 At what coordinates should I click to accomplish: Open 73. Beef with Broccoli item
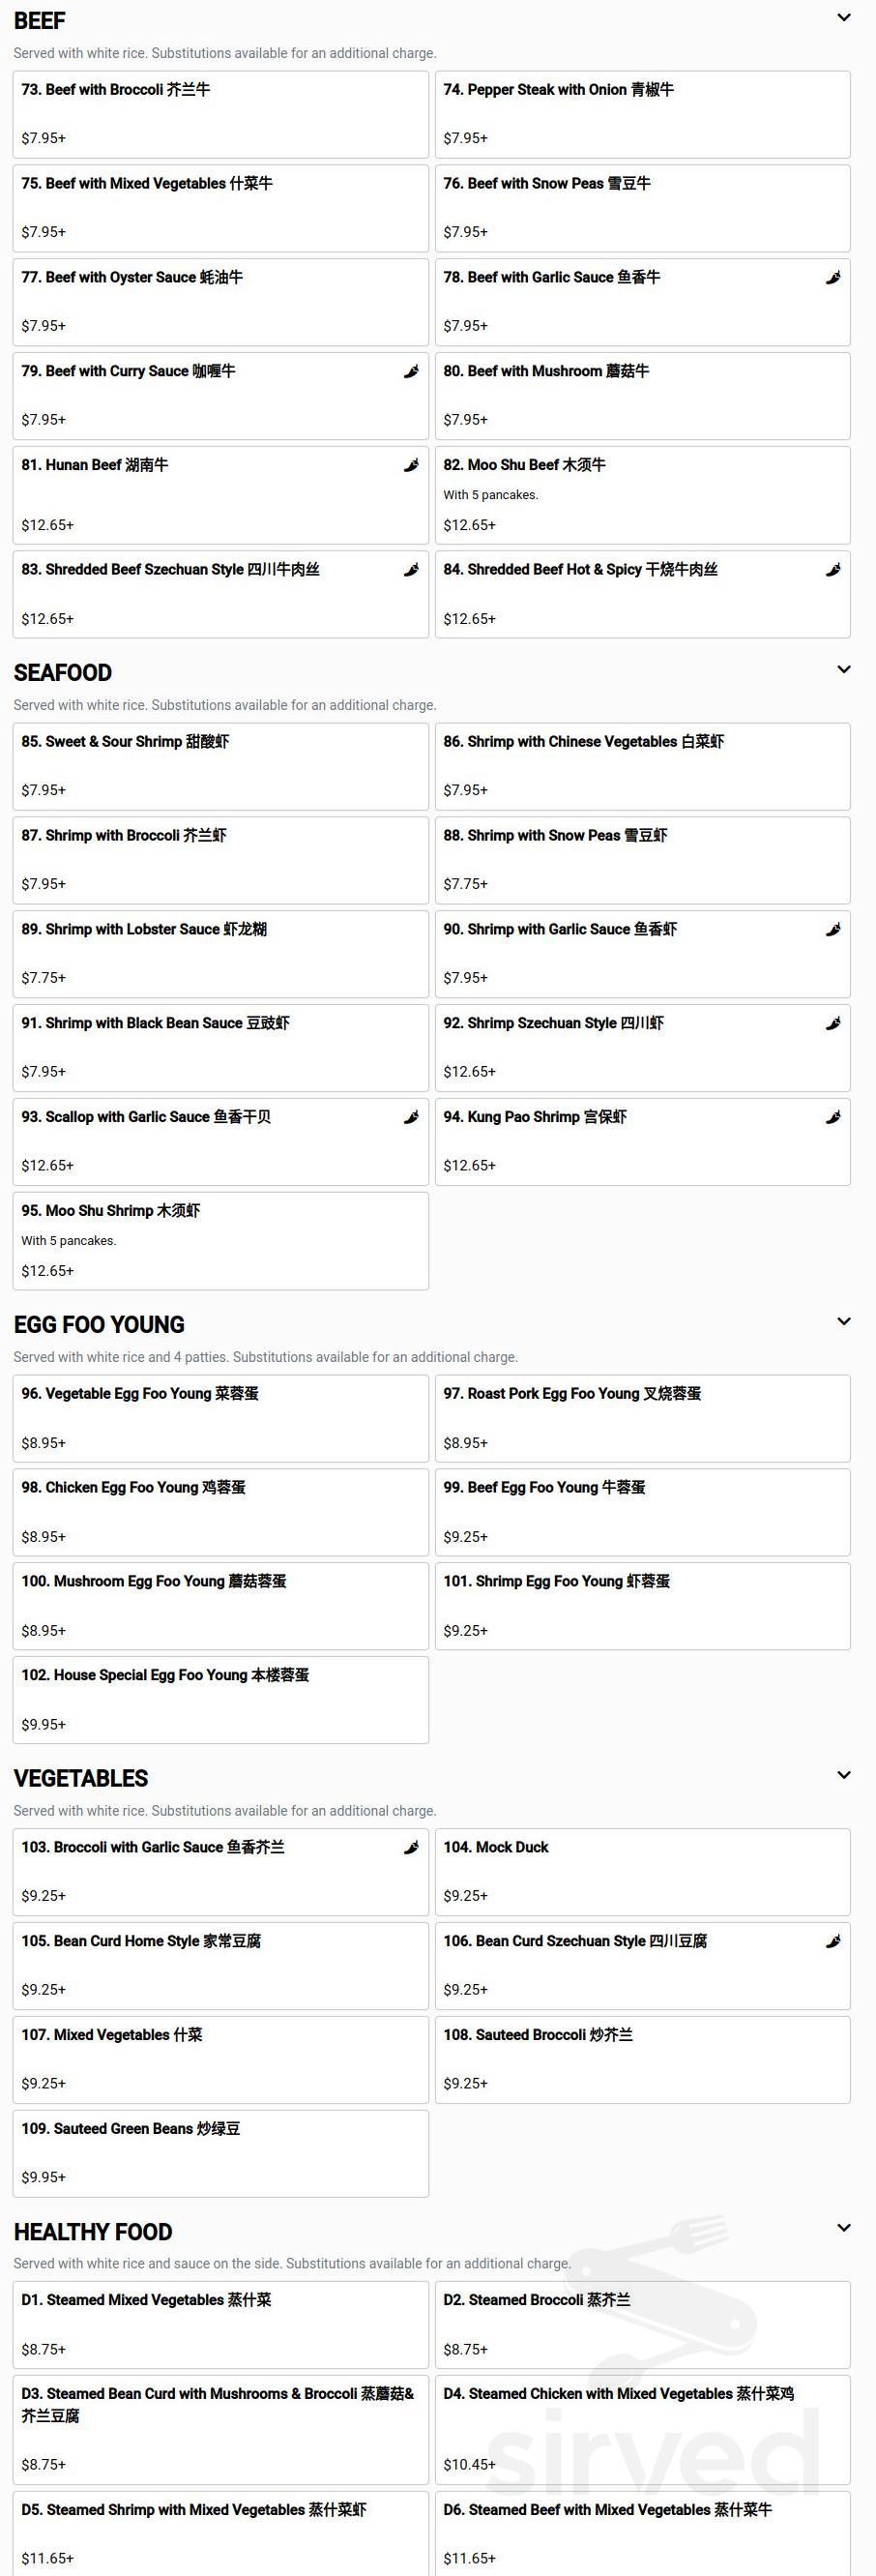coord(220,114)
